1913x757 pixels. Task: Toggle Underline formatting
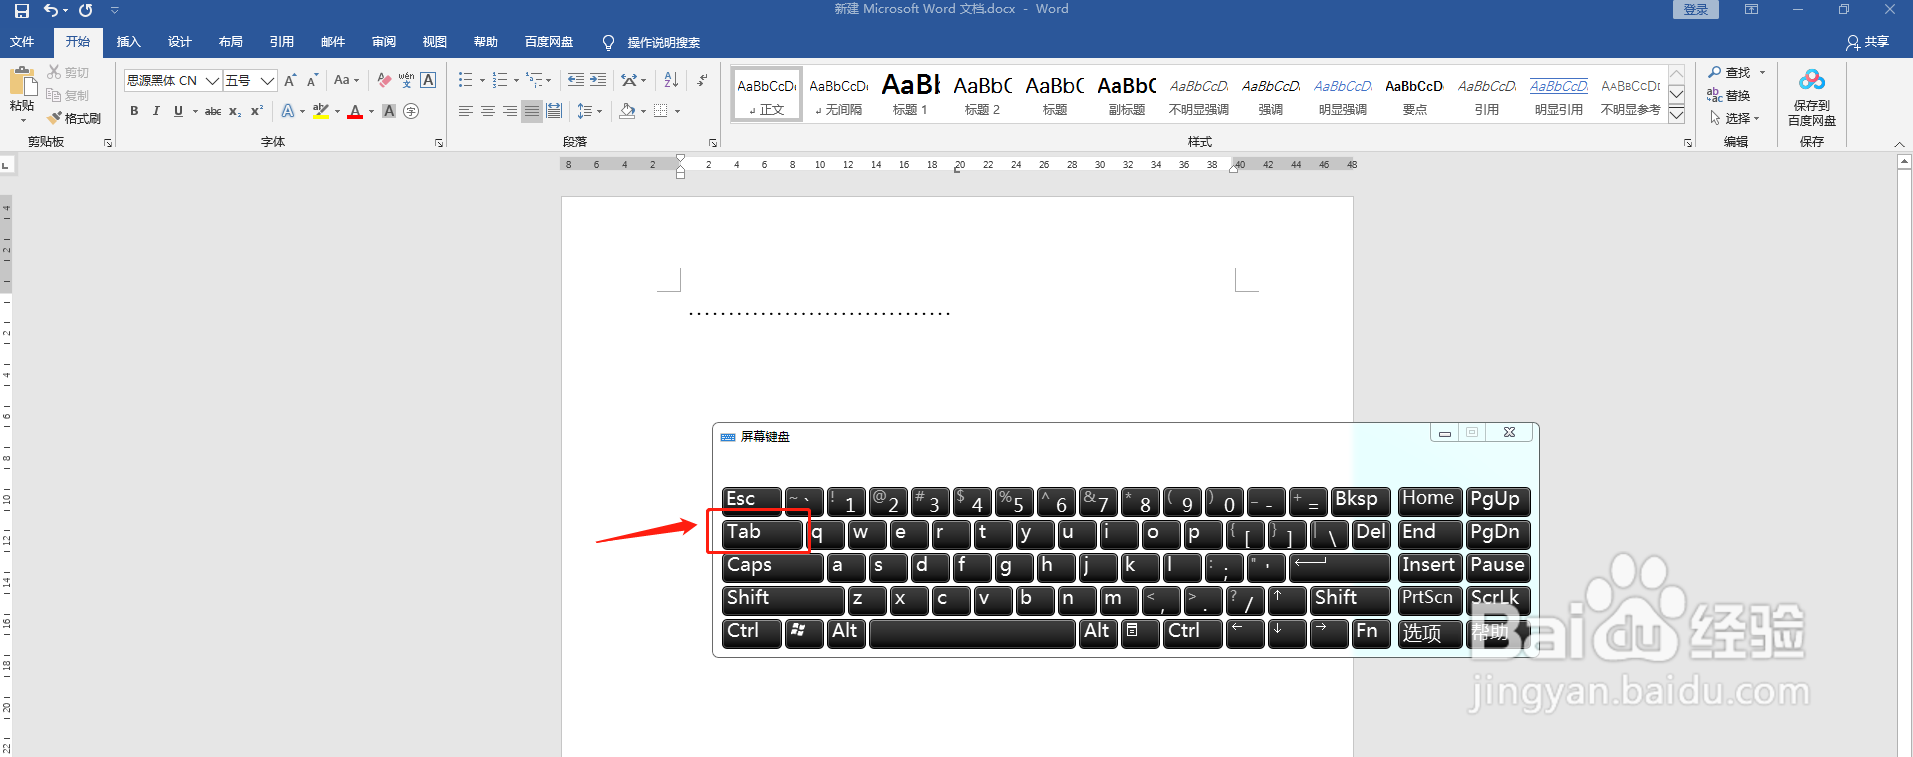(x=178, y=111)
